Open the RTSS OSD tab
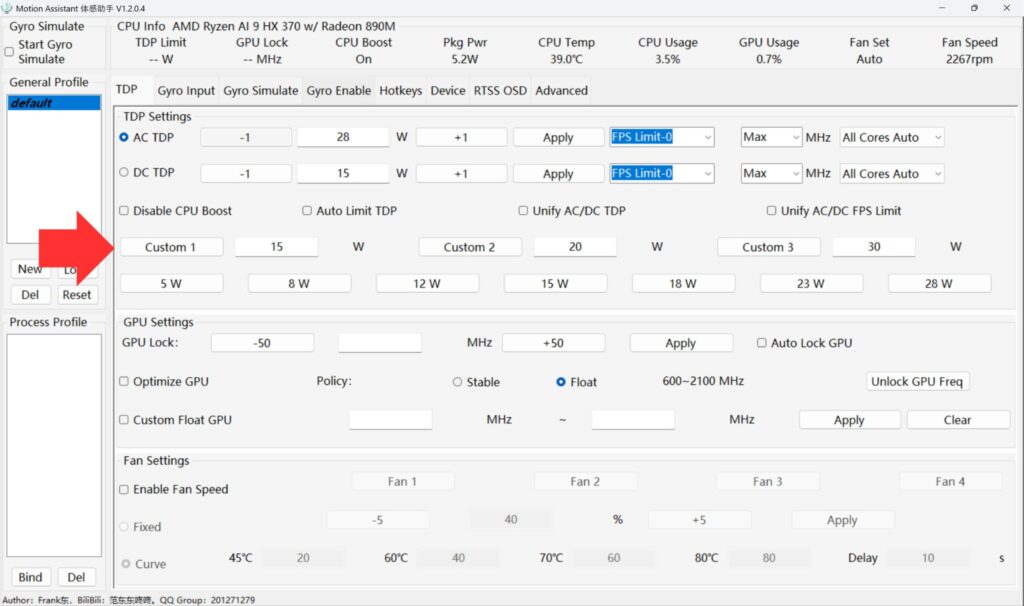1024x606 pixels. point(500,90)
